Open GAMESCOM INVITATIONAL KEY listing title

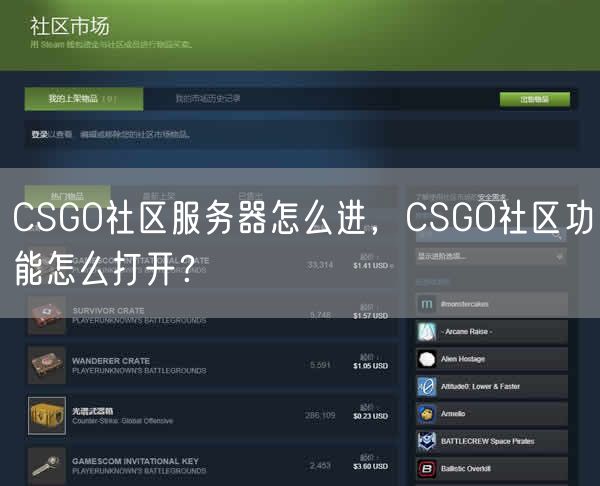135,461
